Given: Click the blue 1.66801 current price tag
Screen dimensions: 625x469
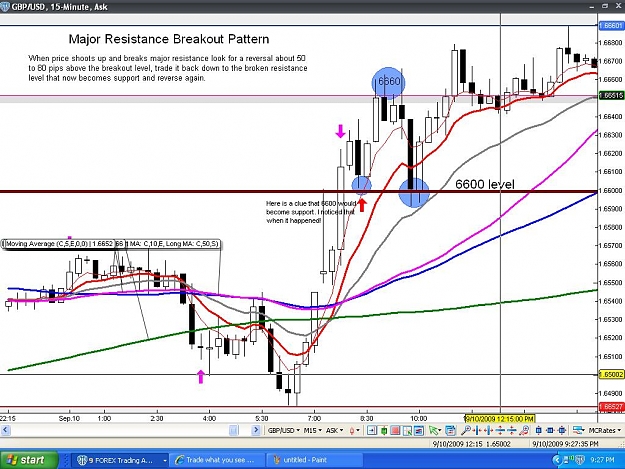Looking at the screenshot, I should 610,26.
